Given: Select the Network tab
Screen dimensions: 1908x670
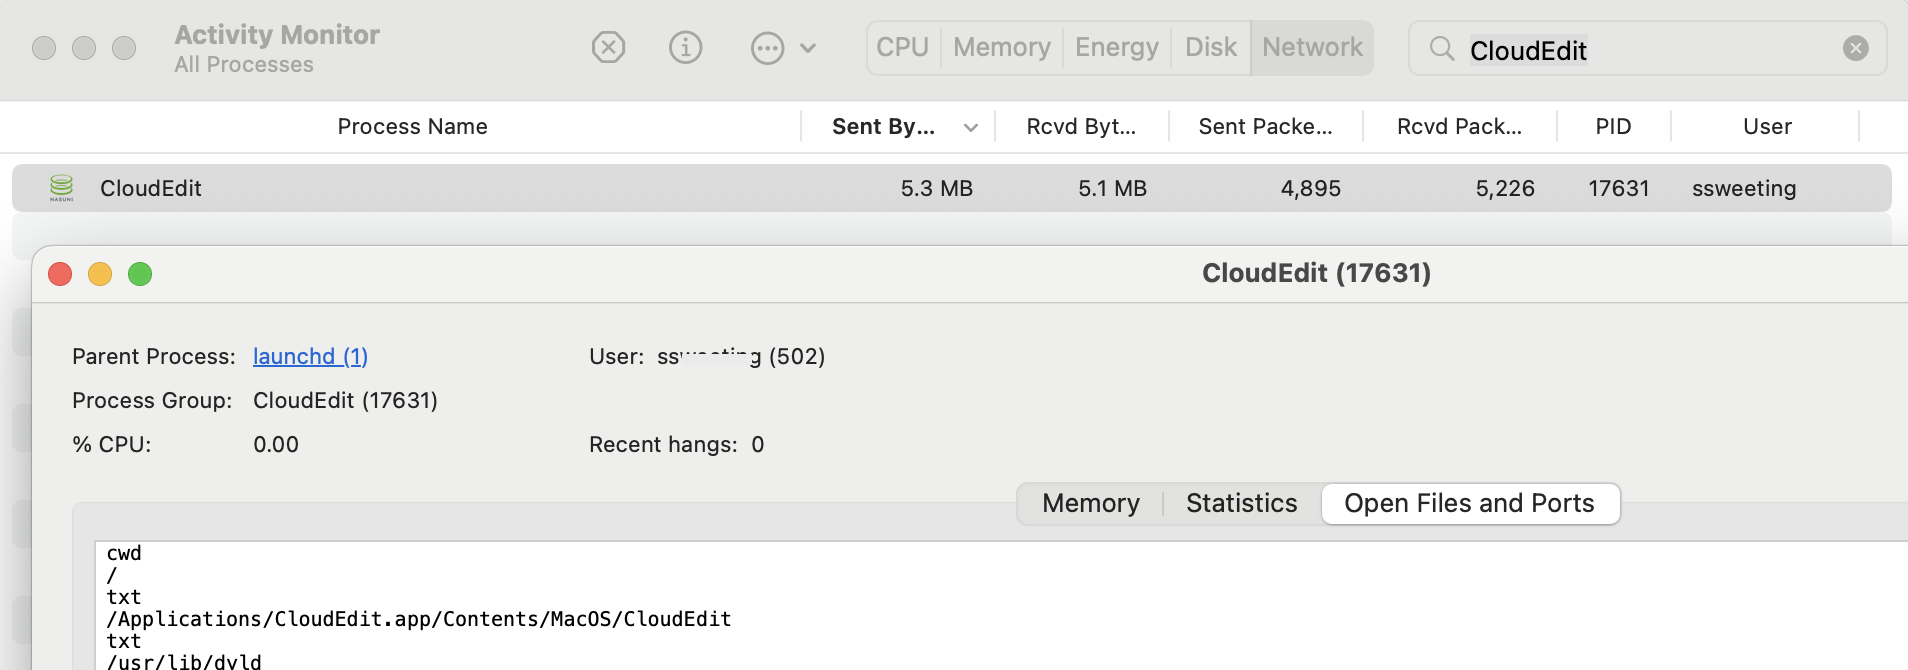Looking at the screenshot, I should tap(1312, 47).
